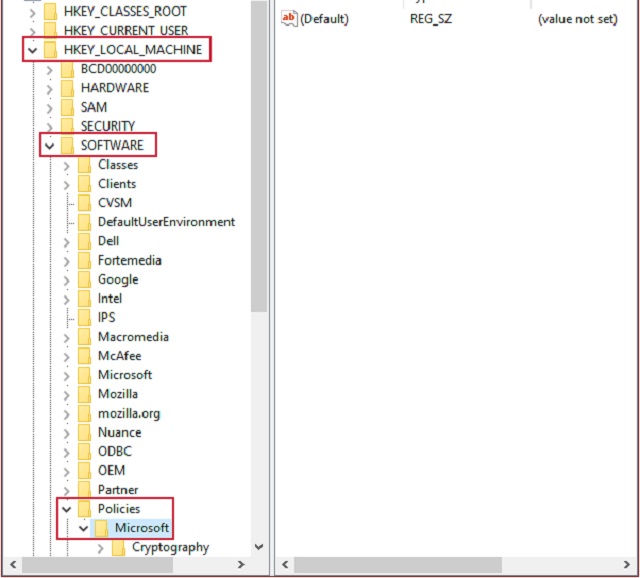Expand the Google key chevron
The image size is (640, 578).
pos(67,280)
